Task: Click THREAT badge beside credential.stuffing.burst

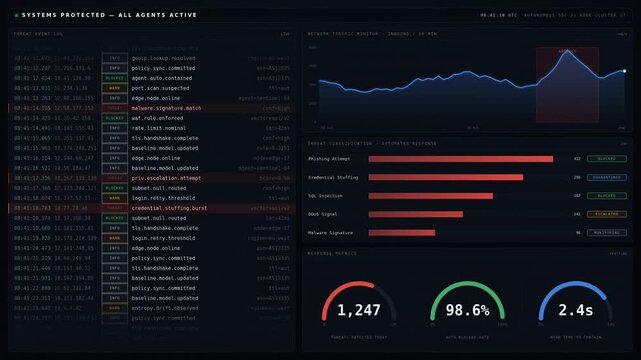Action: 114,208
